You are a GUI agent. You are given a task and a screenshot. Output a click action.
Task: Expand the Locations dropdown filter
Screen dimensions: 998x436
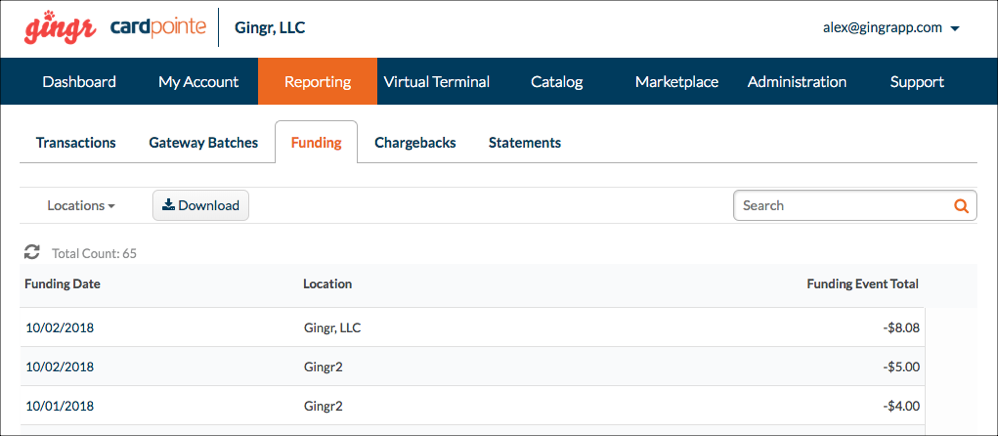pyautogui.click(x=81, y=206)
